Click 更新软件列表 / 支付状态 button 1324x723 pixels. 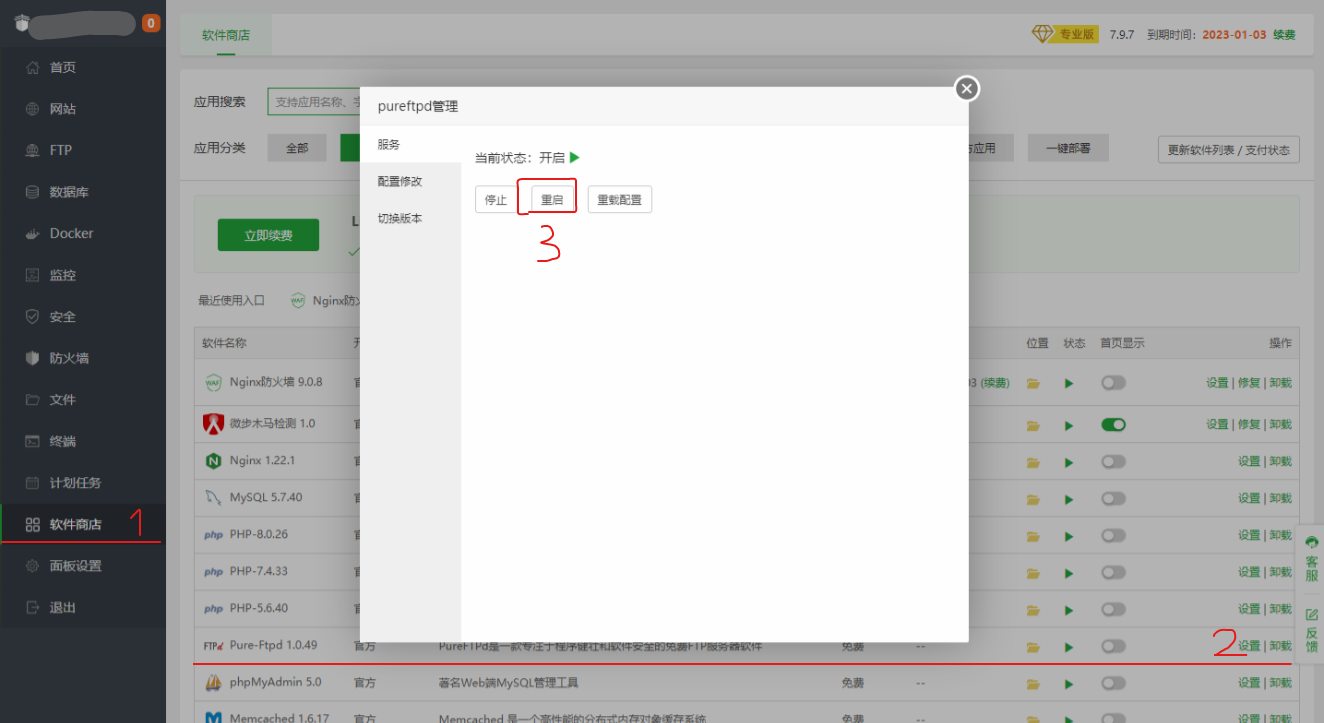point(1229,150)
